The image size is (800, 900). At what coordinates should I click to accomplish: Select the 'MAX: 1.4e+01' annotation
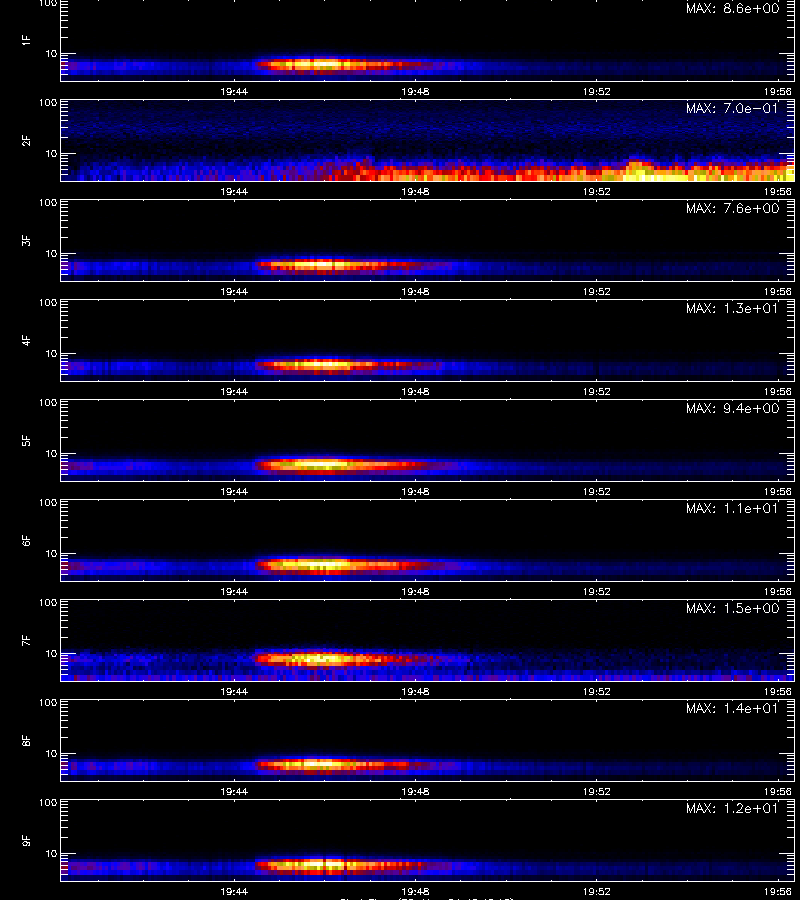[732, 708]
